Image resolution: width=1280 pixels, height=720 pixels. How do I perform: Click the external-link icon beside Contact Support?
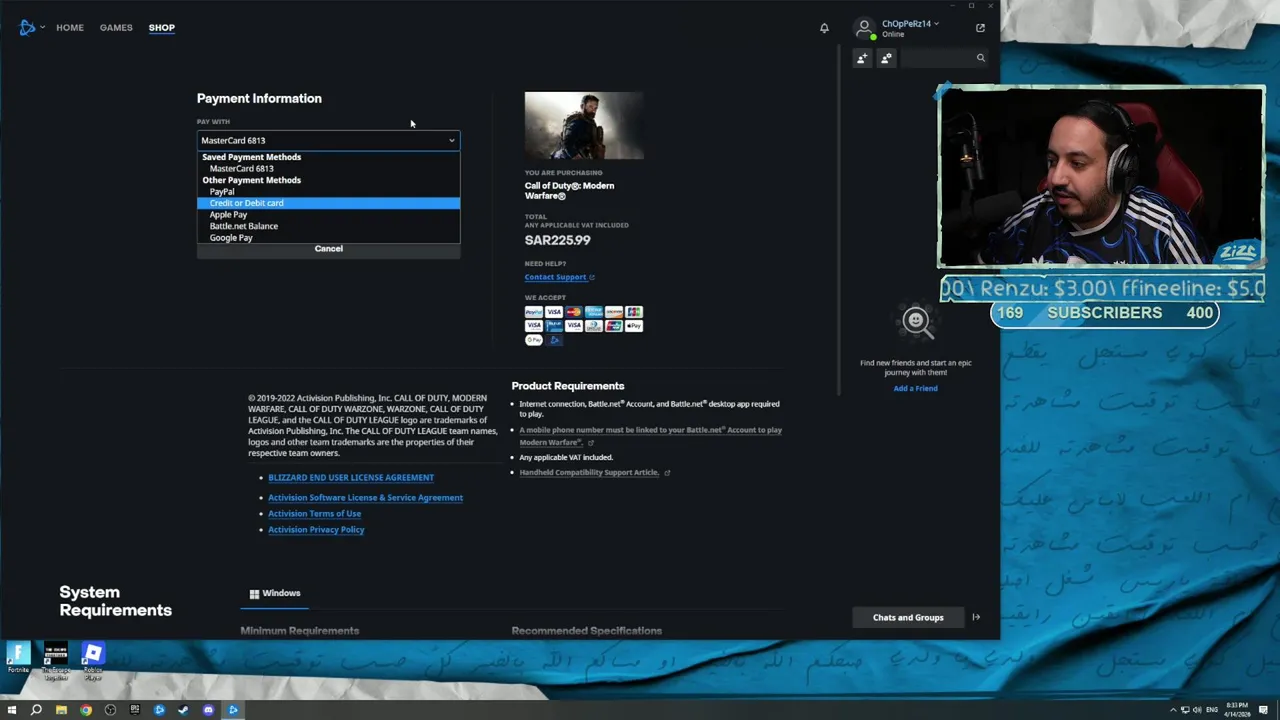point(592,277)
